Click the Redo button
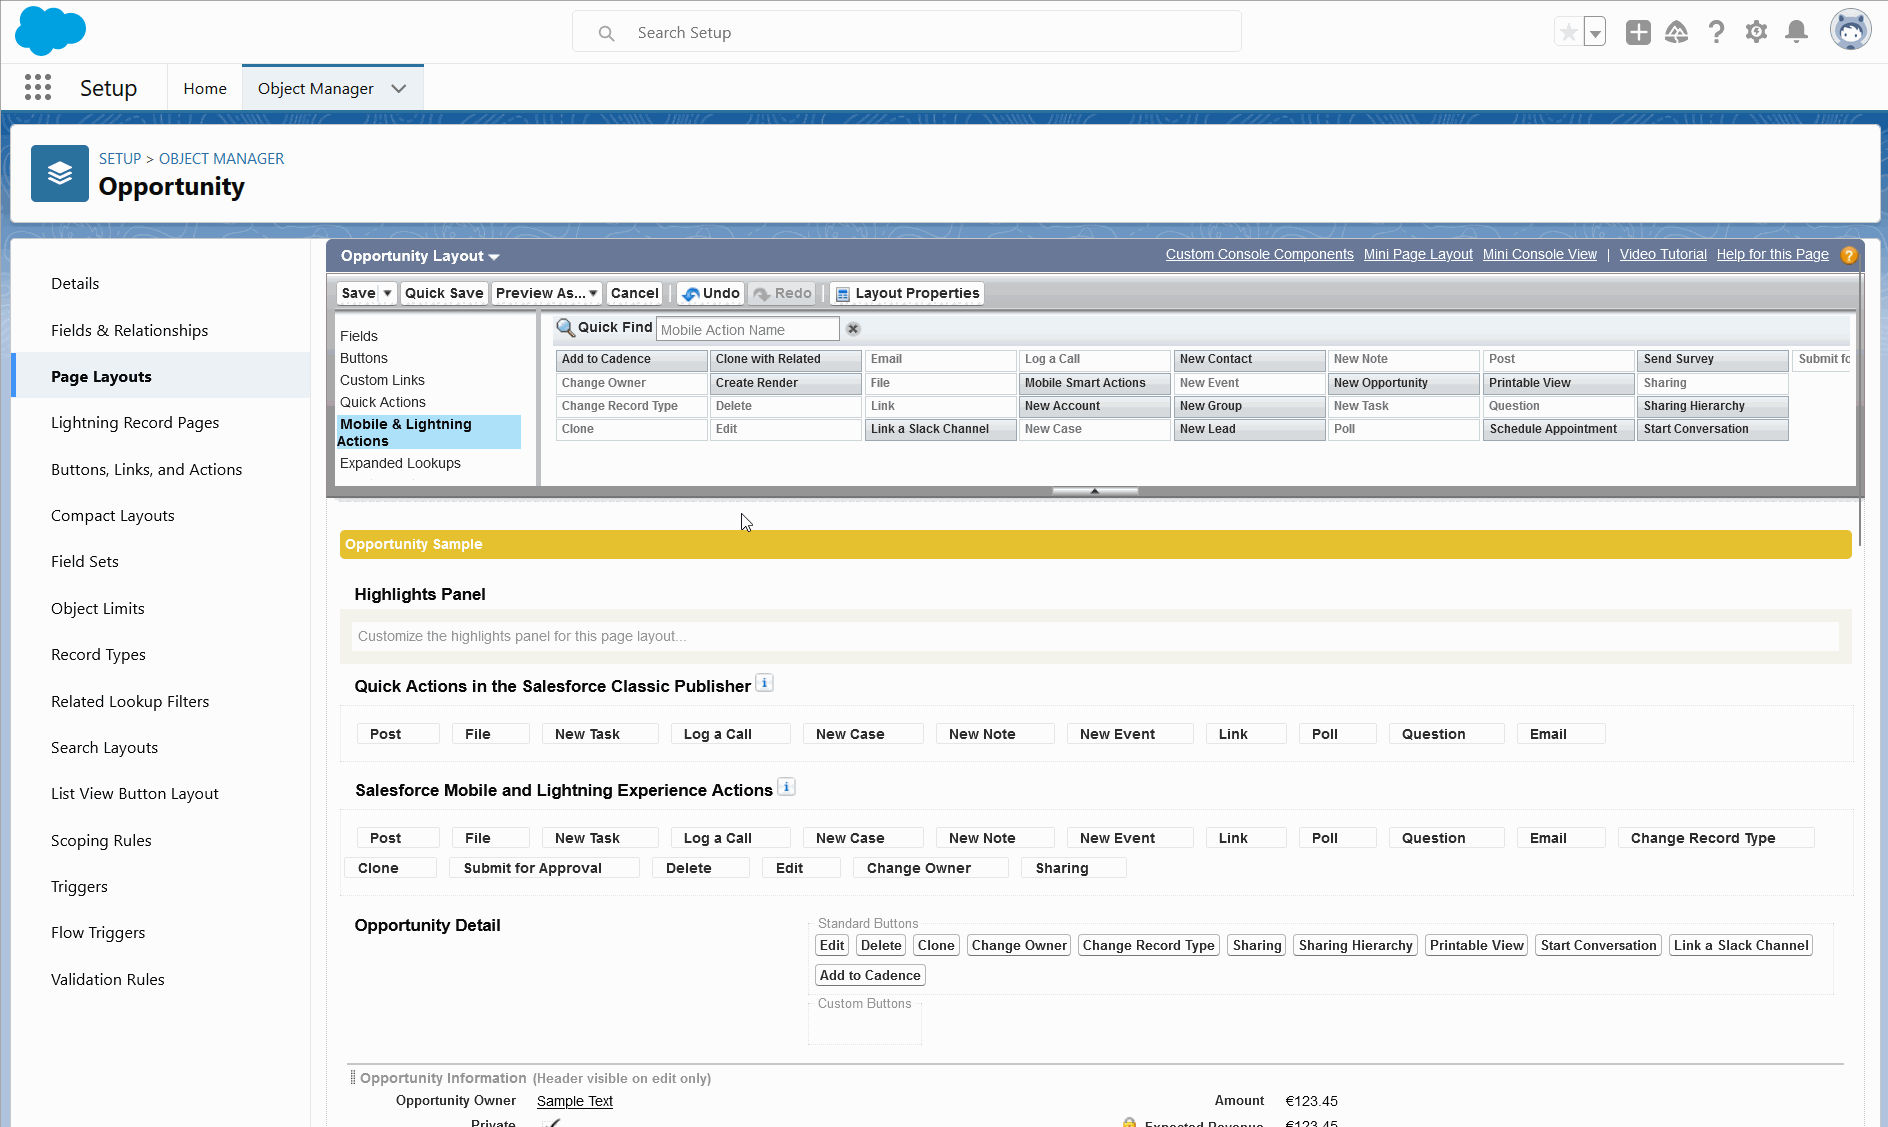This screenshot has height=1127, width=1888. coord(782,293)
